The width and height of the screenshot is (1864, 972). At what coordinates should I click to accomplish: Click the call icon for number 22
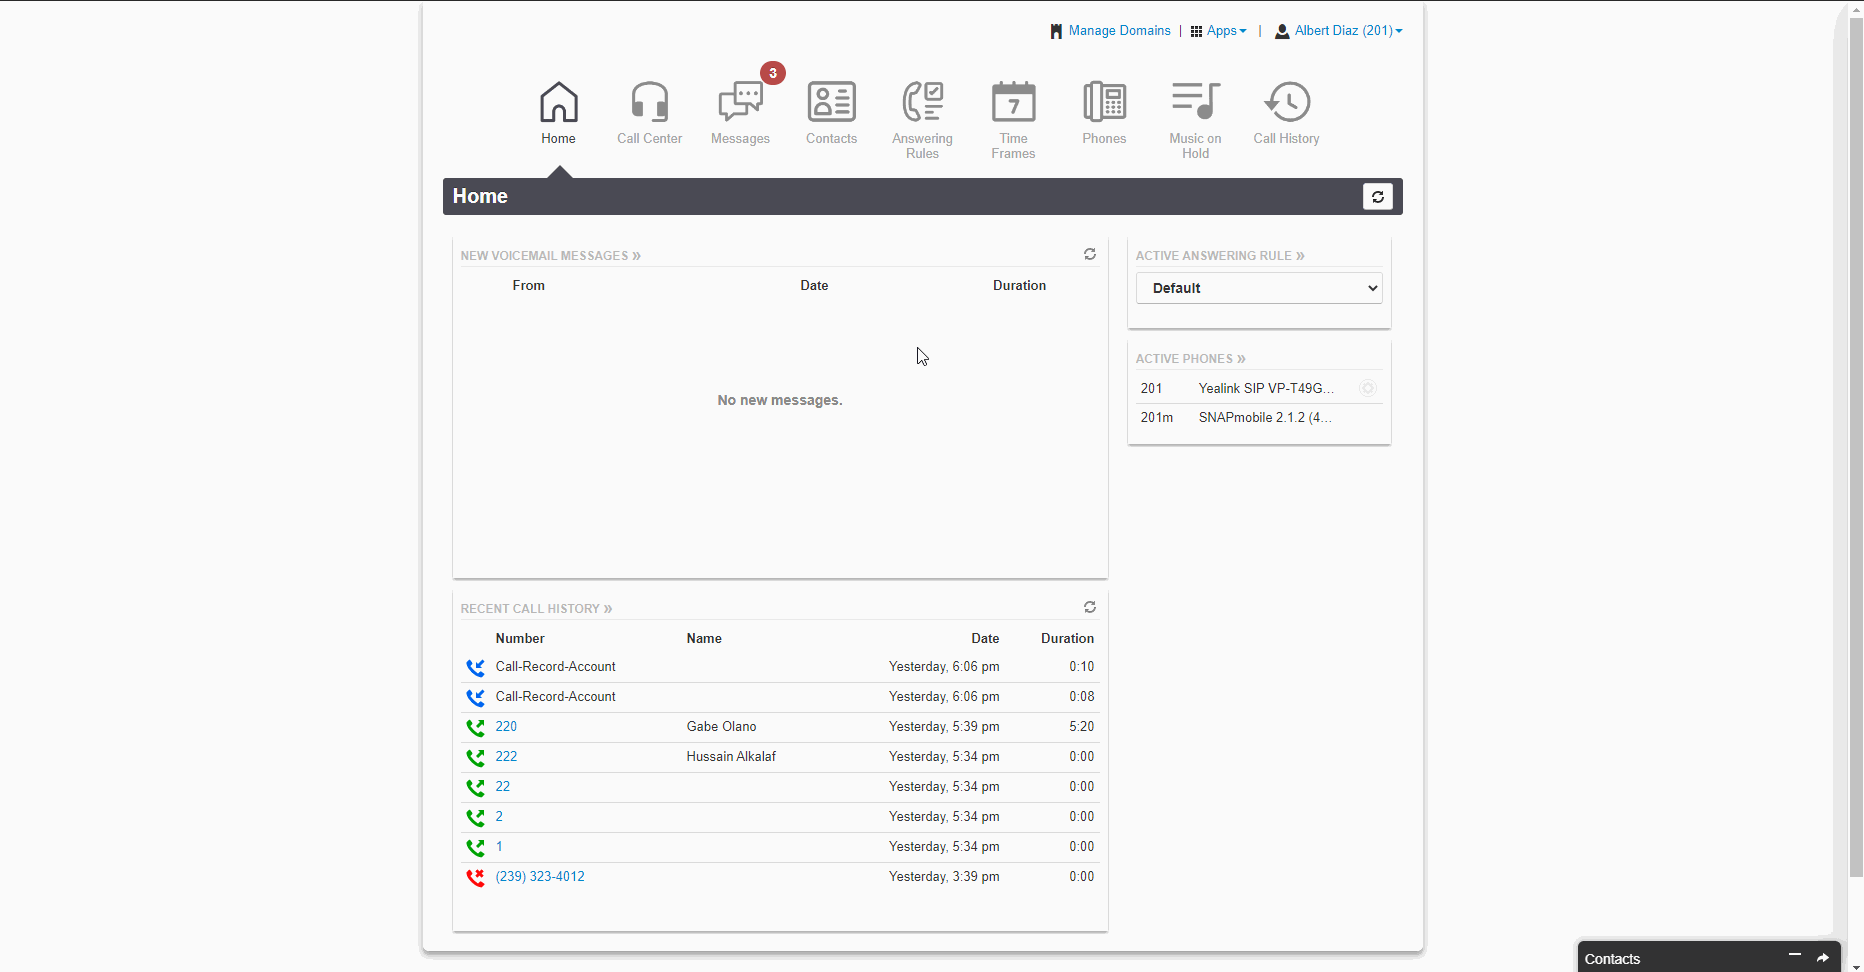[475, 787]
